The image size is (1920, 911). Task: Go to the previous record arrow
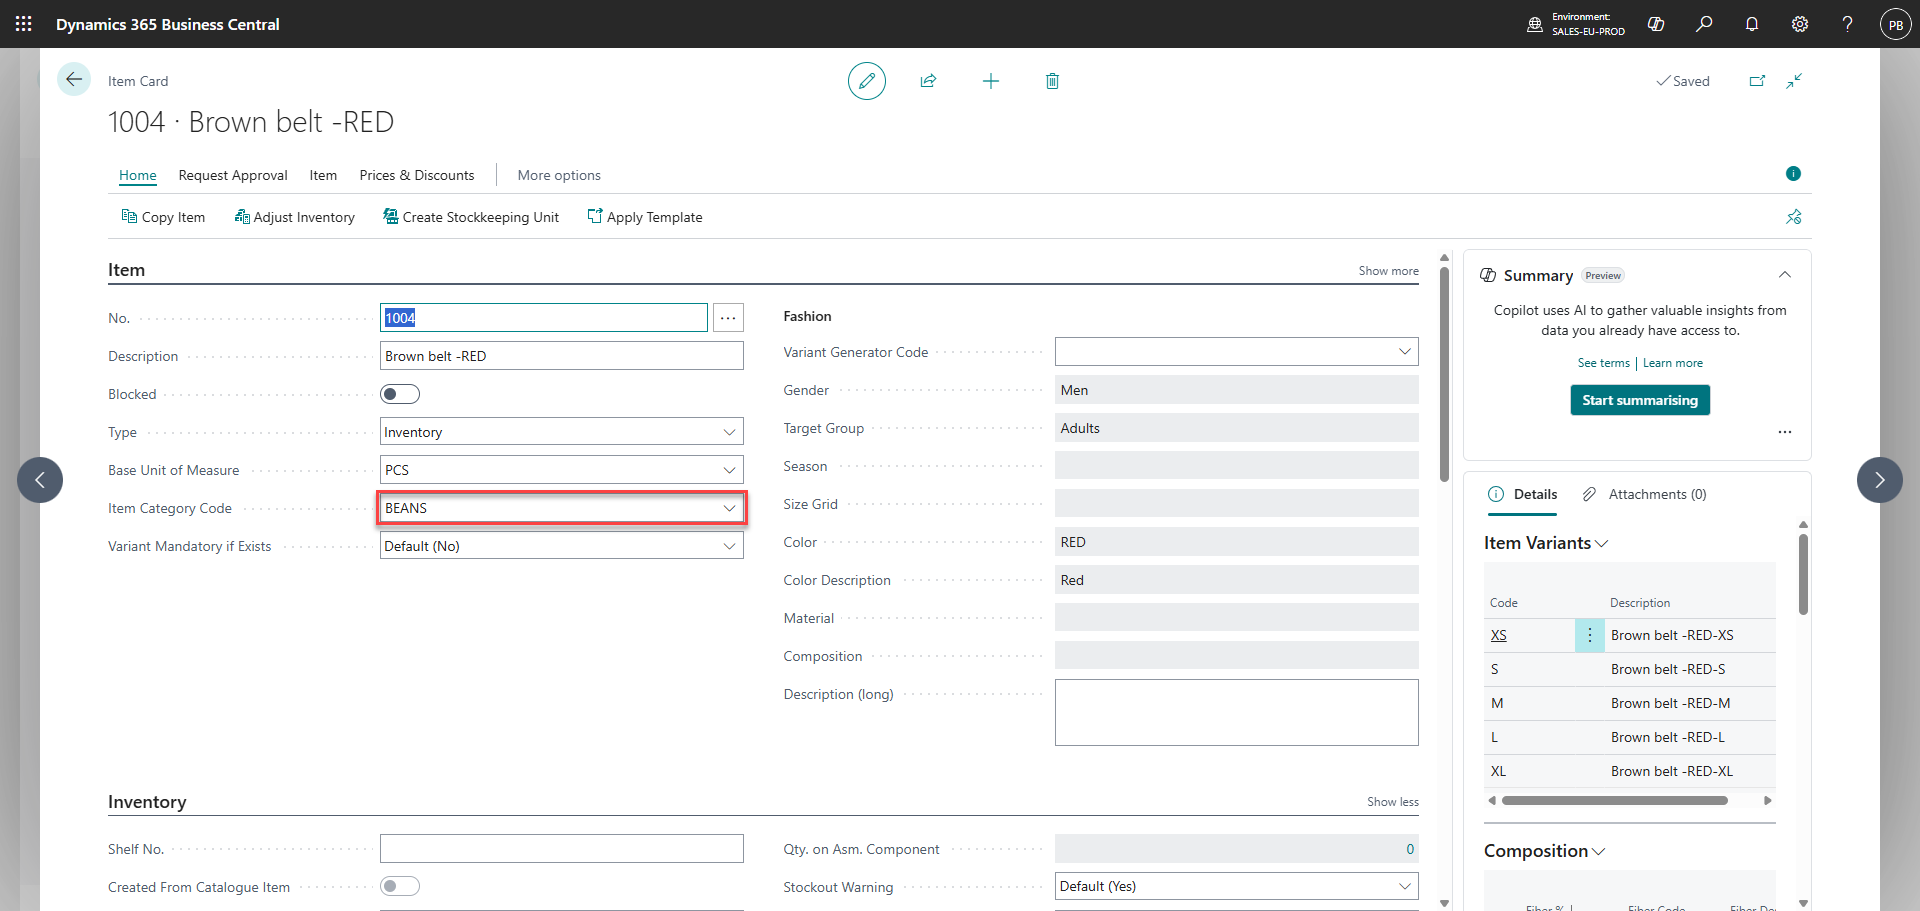[40, 480]
